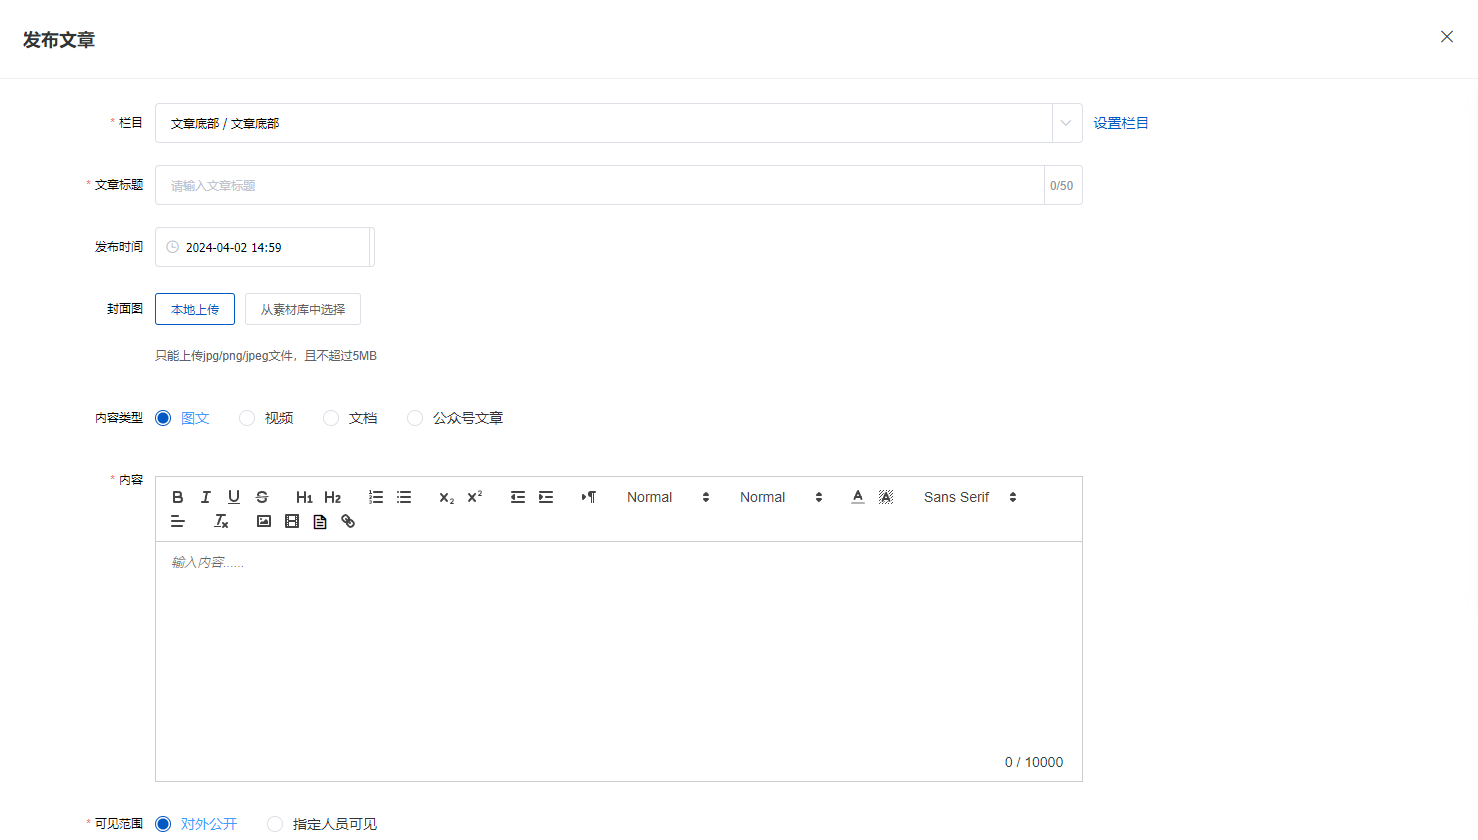Open the first Normal size dropdown
This screenshot has width=1478, height=840.
click(667, 497)
